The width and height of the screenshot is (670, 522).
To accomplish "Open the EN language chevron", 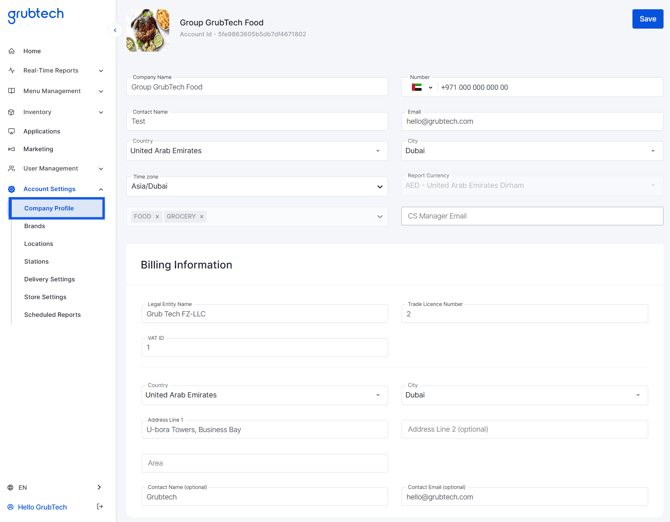I will [99, 487].
